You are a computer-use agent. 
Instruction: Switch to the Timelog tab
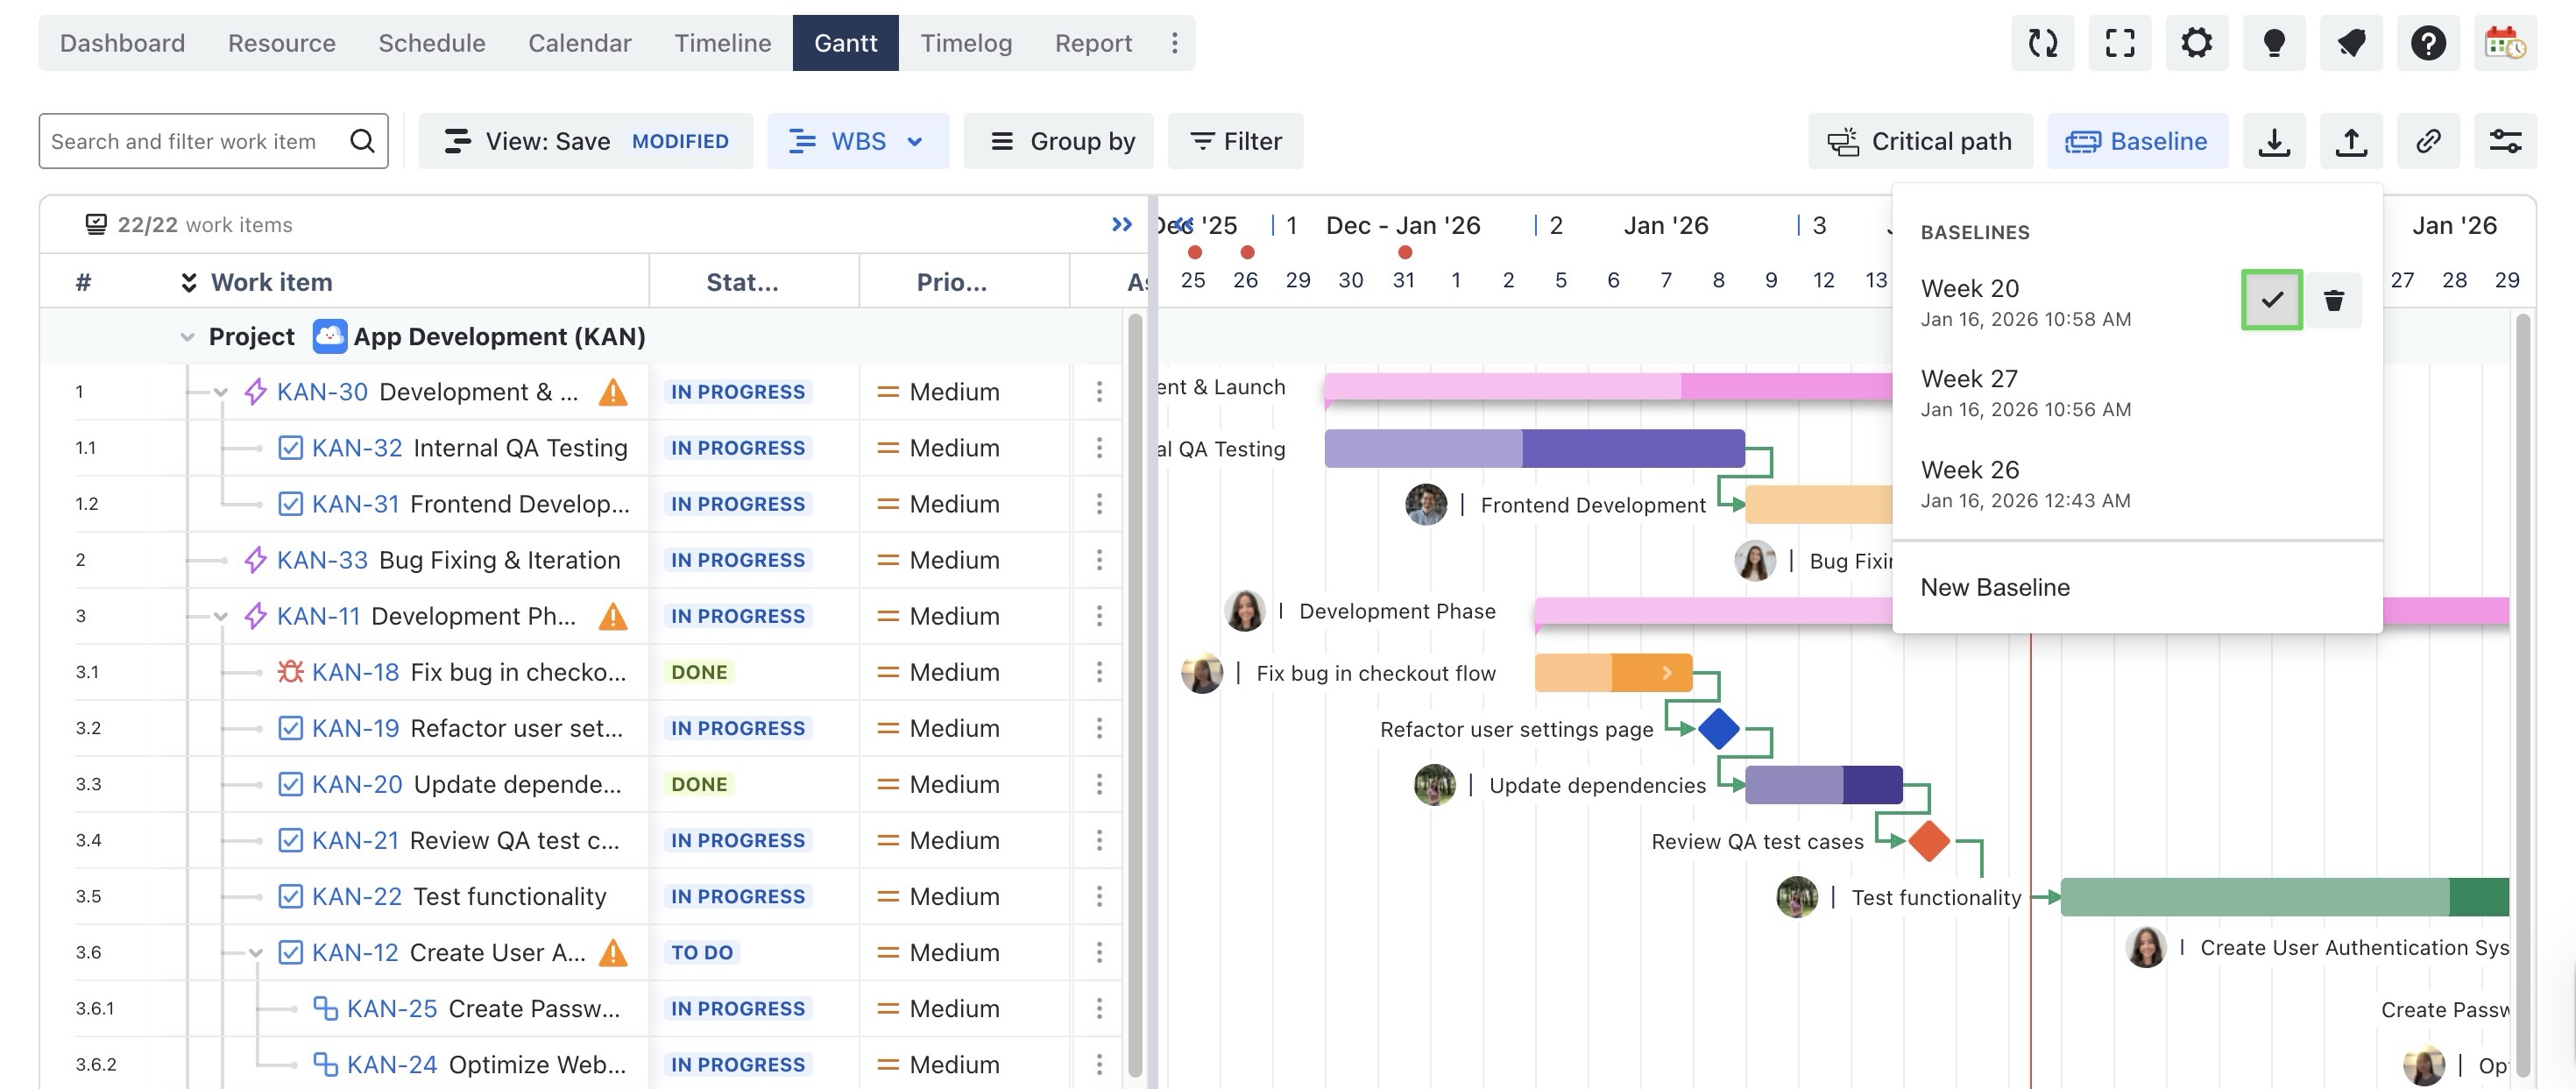pyautogui.click(x=965, y=43)
